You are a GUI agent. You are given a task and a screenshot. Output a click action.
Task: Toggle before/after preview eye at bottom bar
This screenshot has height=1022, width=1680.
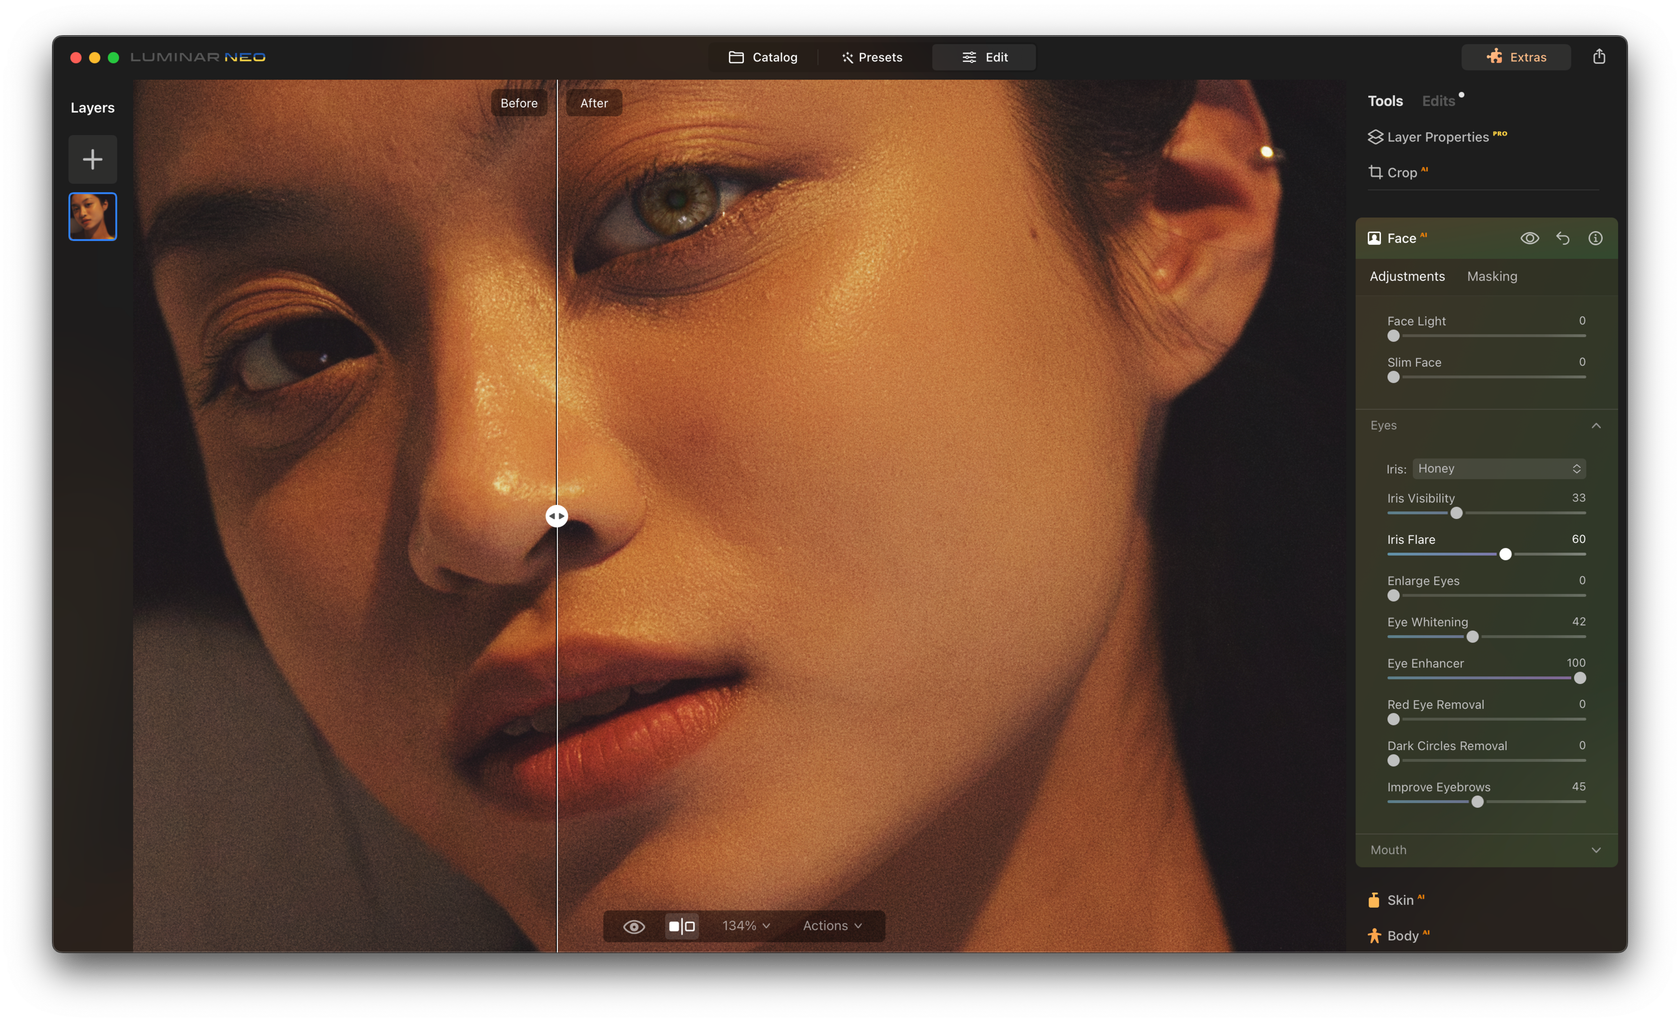(x=632, y=926)
